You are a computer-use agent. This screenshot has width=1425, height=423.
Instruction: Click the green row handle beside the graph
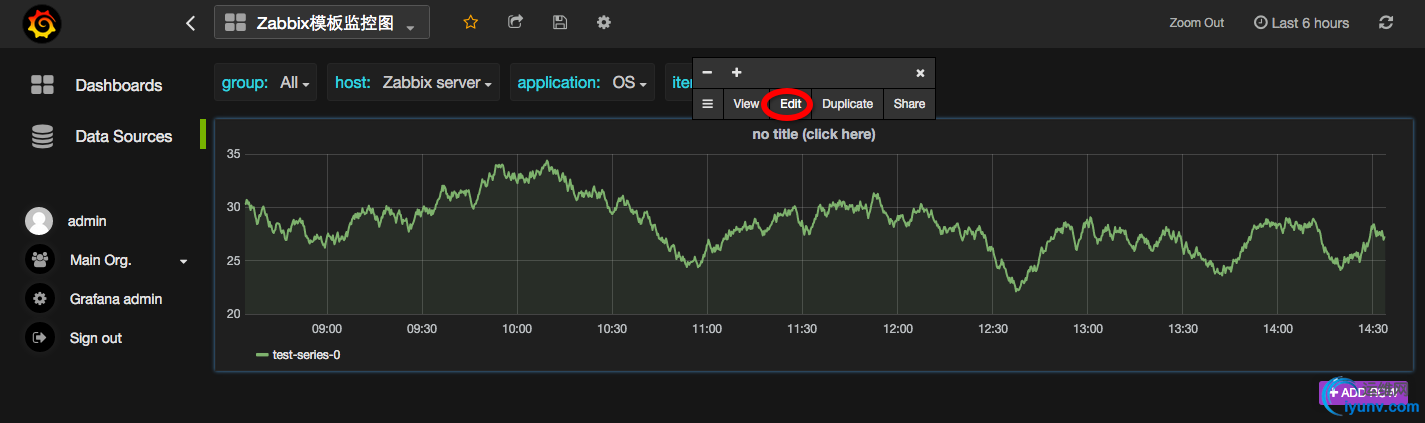(203, 135)
